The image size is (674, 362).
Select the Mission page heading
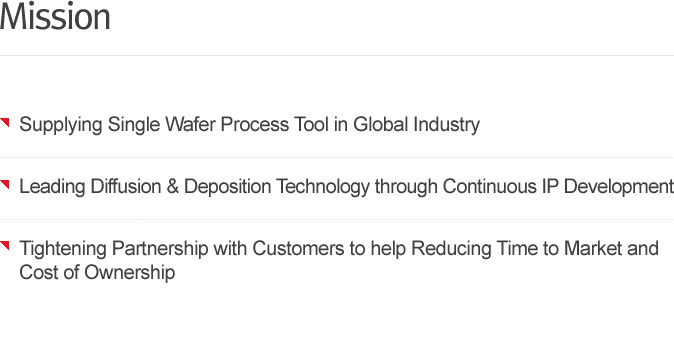click(55, 17)
